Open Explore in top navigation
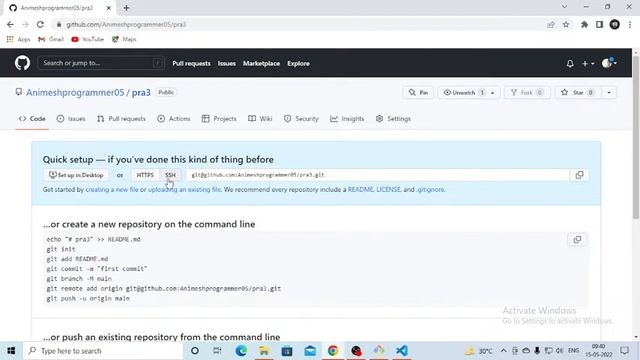Screen dimensions: 640x360 [298, 64]
